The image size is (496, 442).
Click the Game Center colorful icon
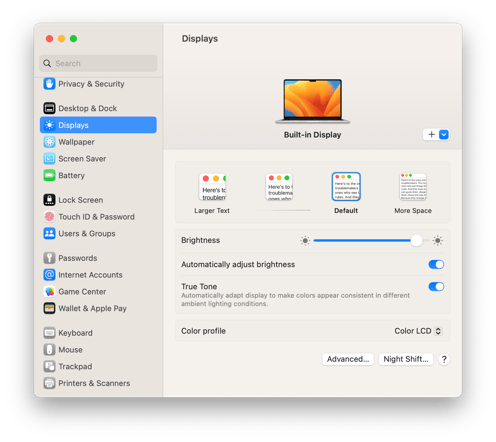click(49, 292)
